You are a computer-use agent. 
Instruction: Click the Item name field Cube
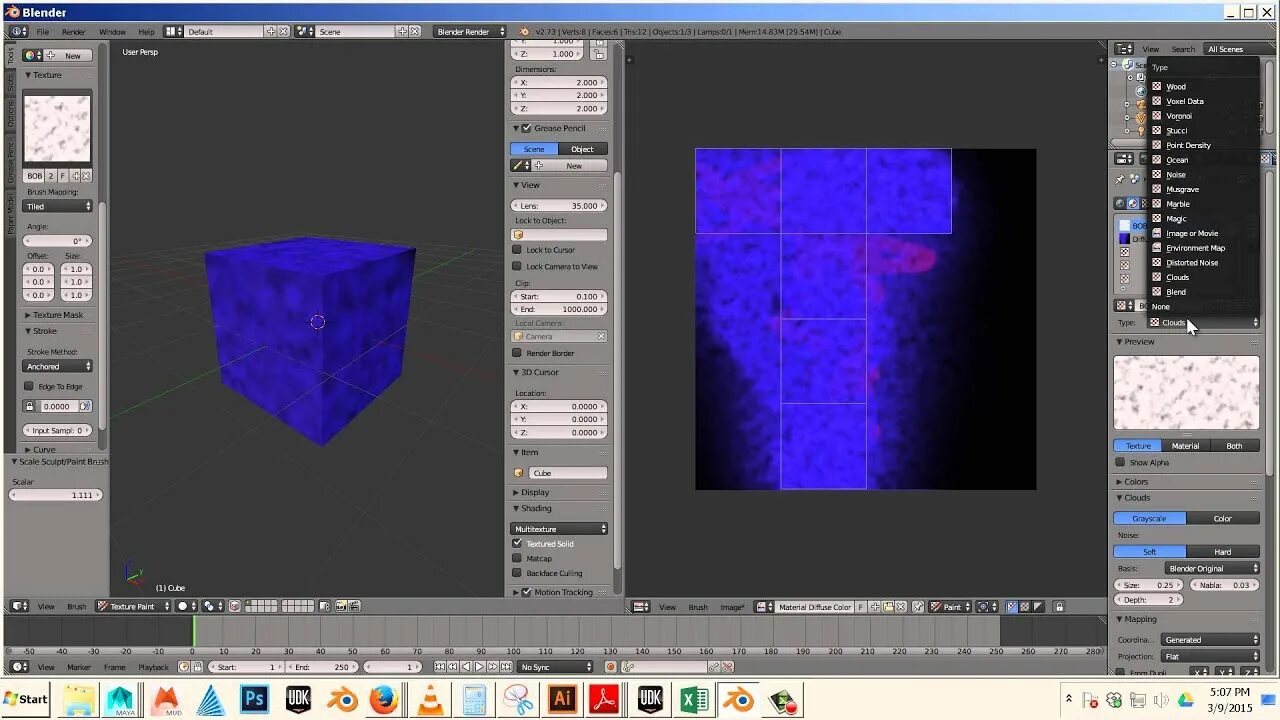click(567, 473)
